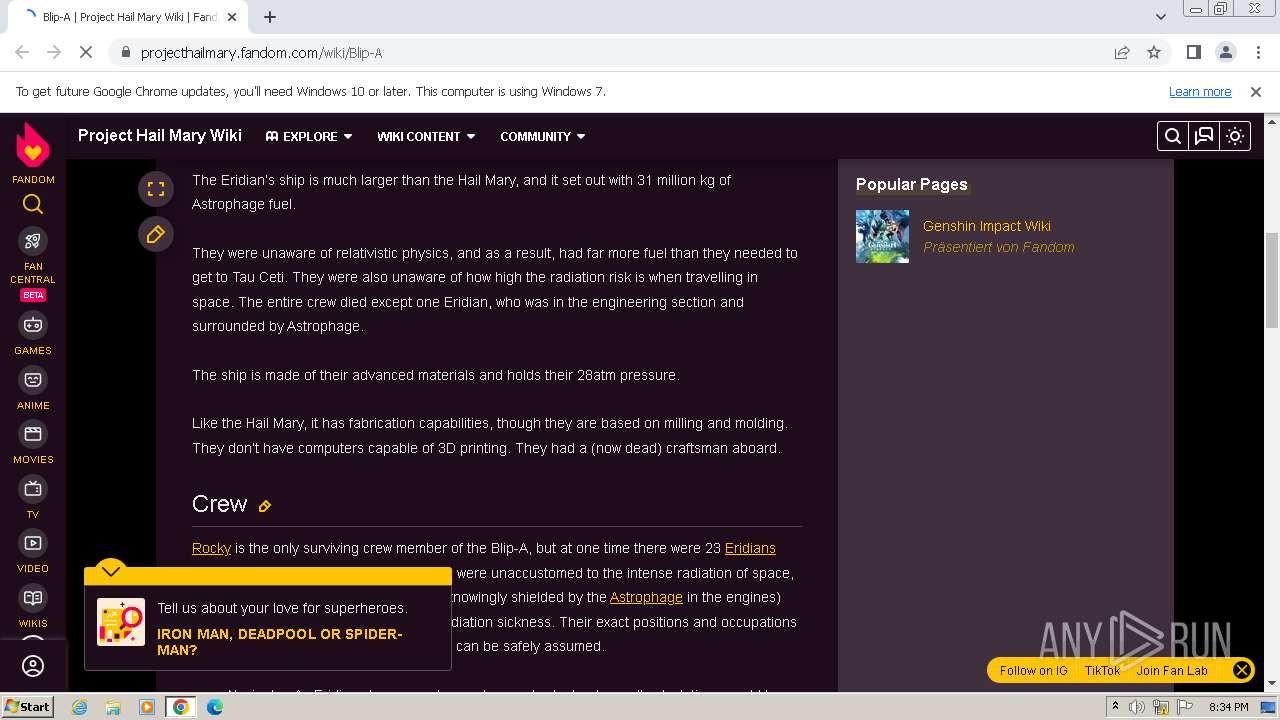Expand the COMMUNITY menu
Screen dimensions: 1280x720
[543, 136]
